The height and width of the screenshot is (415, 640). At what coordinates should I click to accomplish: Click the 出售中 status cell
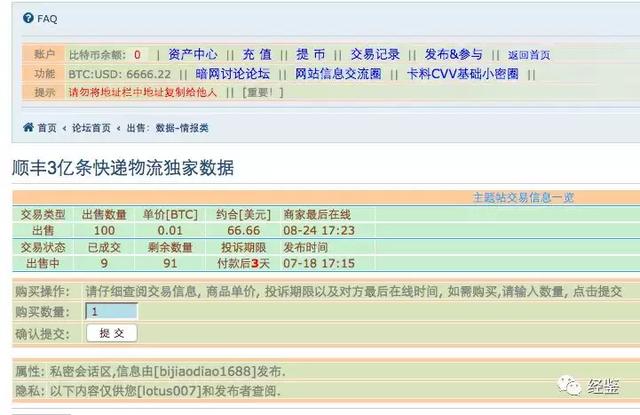coord(43,263)
